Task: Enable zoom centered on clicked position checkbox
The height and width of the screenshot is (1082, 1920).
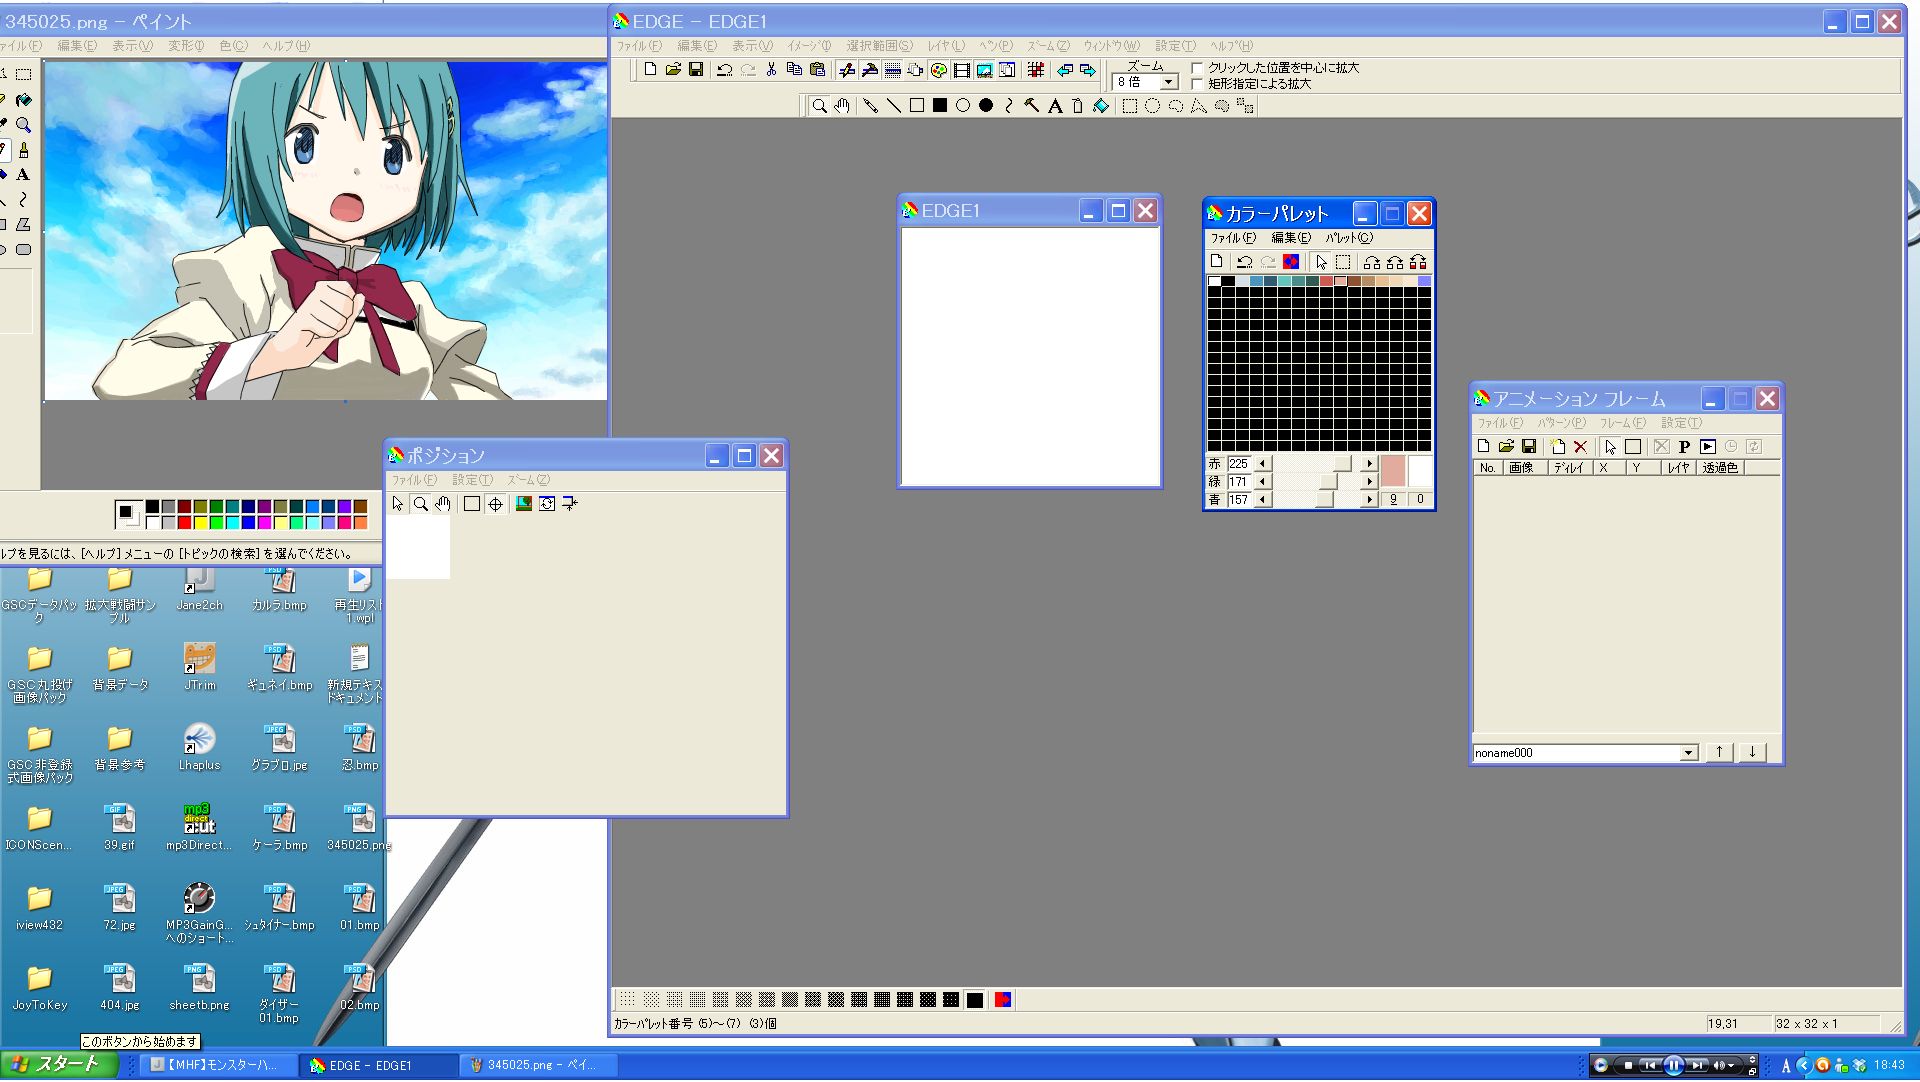Action: [x=1196, y=67]
